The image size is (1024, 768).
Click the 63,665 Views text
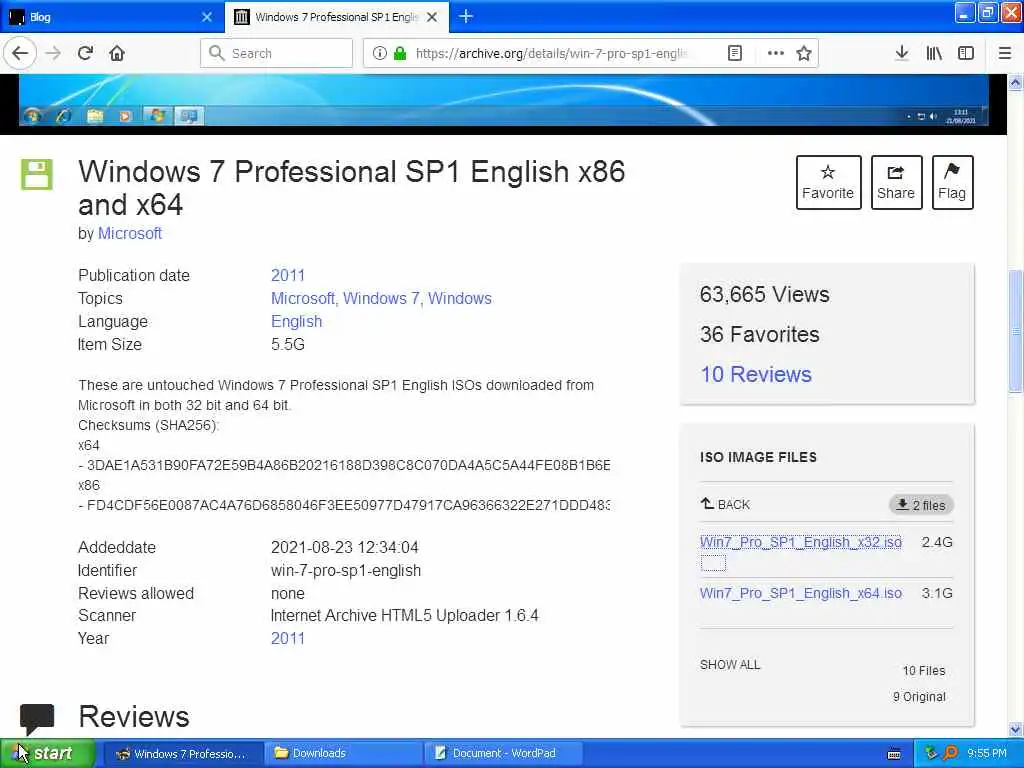point(765,295)
